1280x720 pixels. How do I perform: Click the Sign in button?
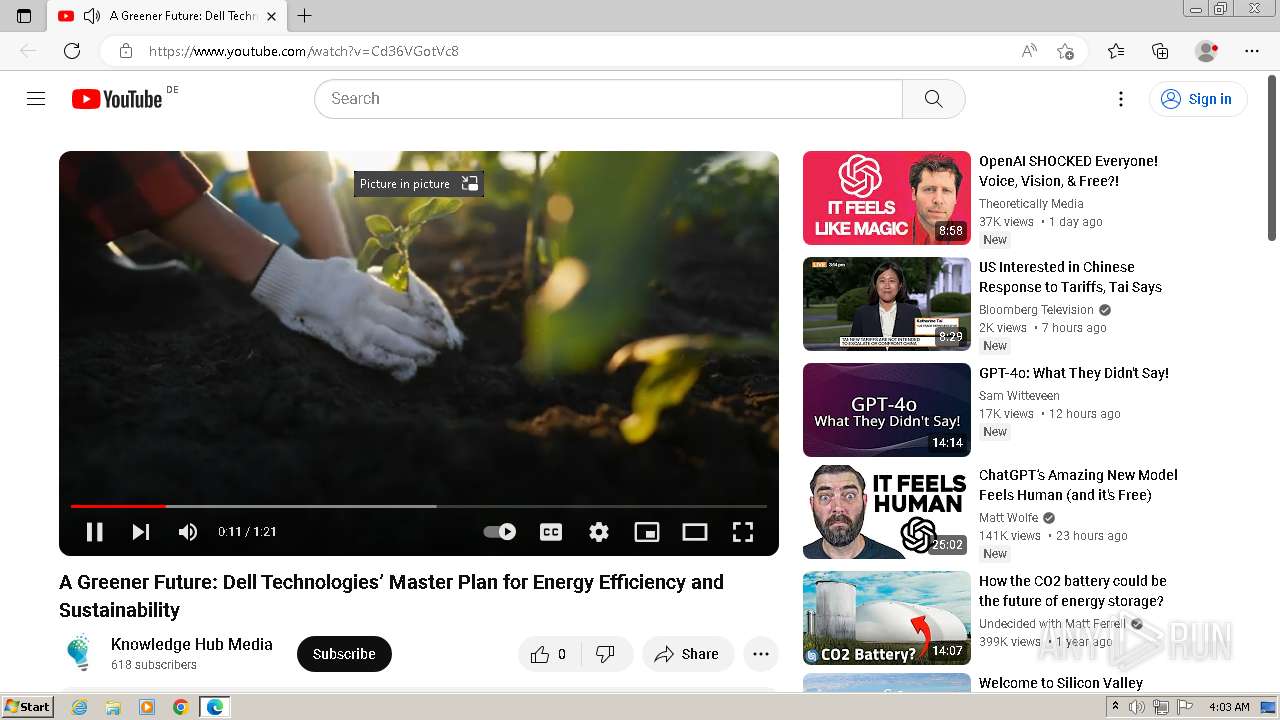[x=1198, y=99]
